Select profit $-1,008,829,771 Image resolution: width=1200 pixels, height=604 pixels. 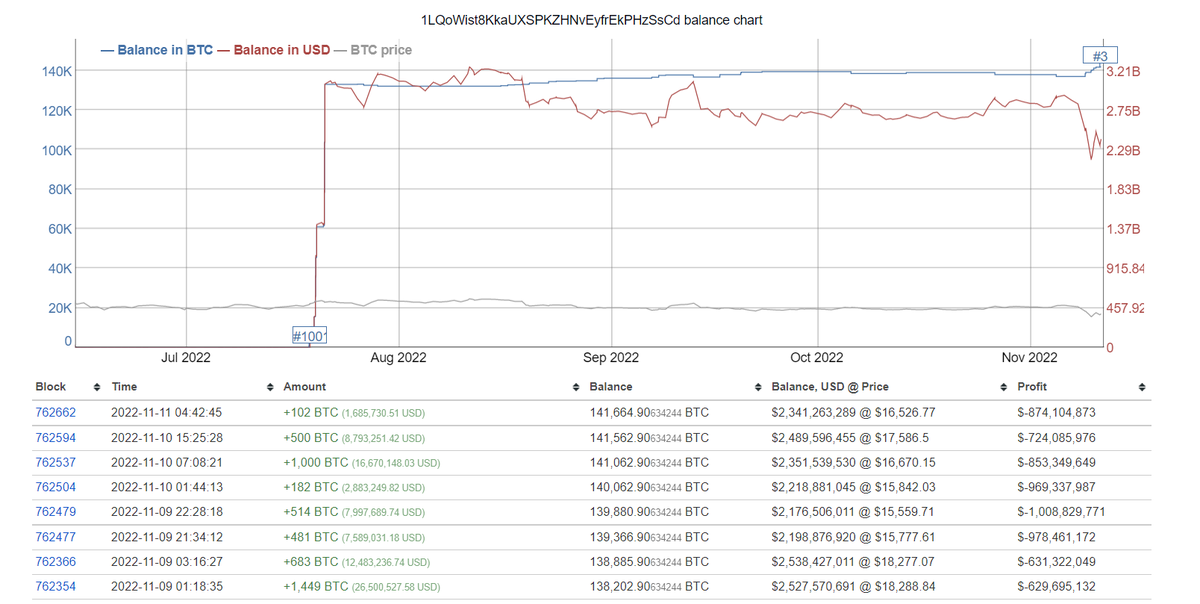1061,512
